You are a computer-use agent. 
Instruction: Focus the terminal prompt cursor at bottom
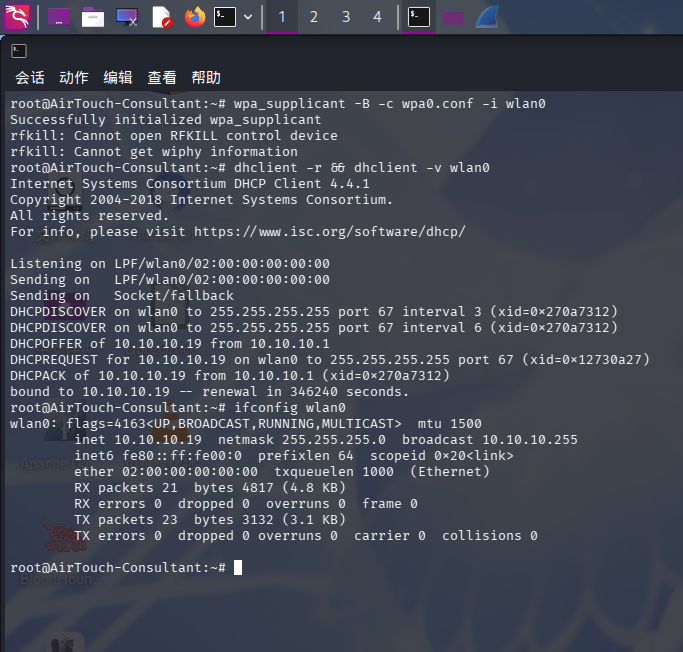tap(238, 568)
